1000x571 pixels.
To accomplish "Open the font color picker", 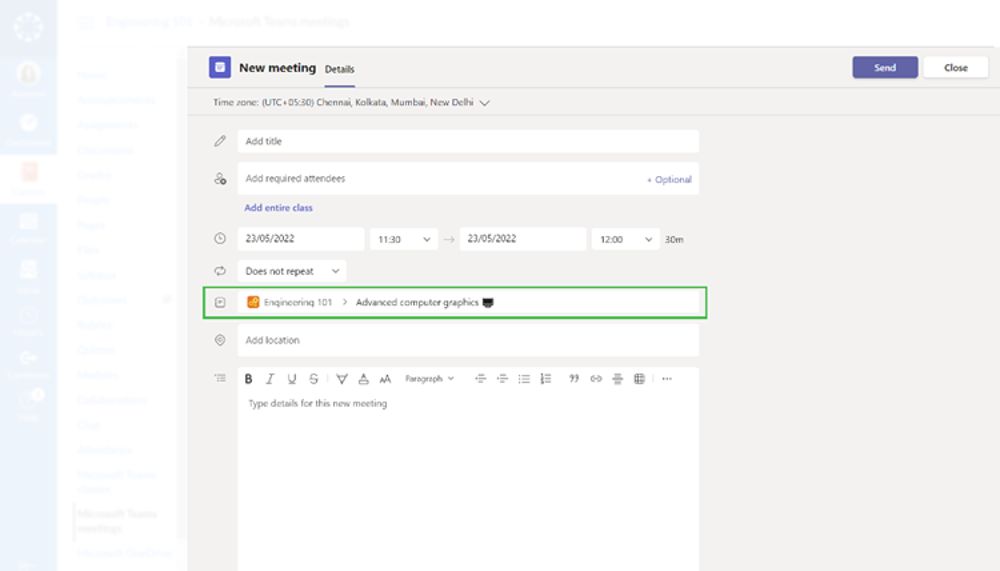I will pos(363,379).
